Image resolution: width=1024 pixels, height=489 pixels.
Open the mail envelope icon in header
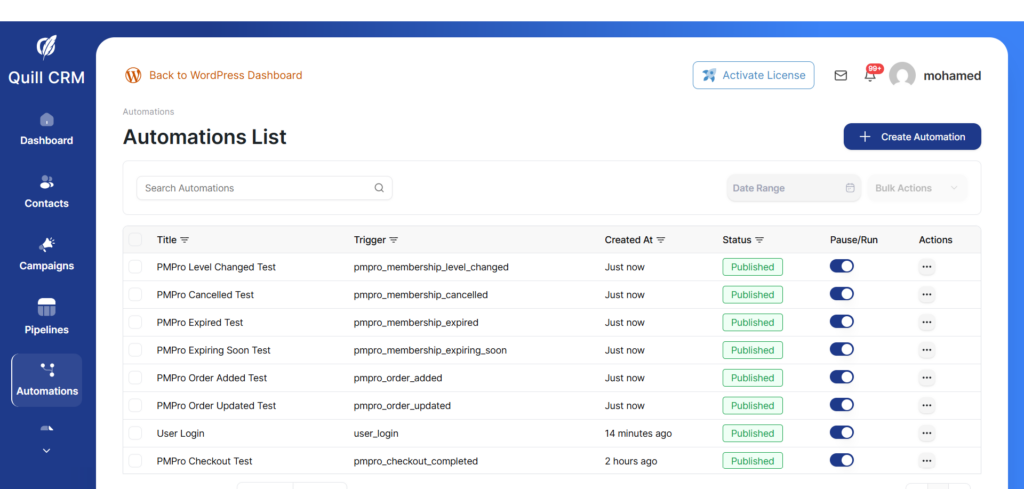click(x=840, y=75)
